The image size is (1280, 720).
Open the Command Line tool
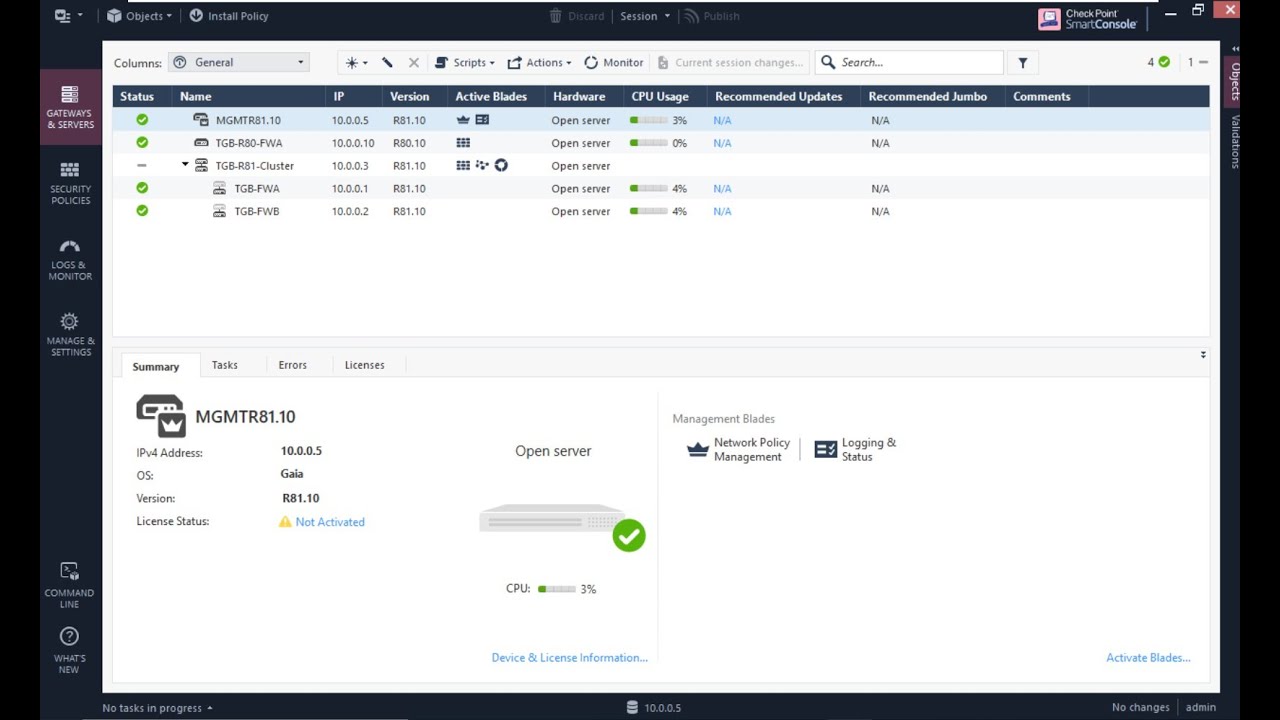tap(69, 585)
